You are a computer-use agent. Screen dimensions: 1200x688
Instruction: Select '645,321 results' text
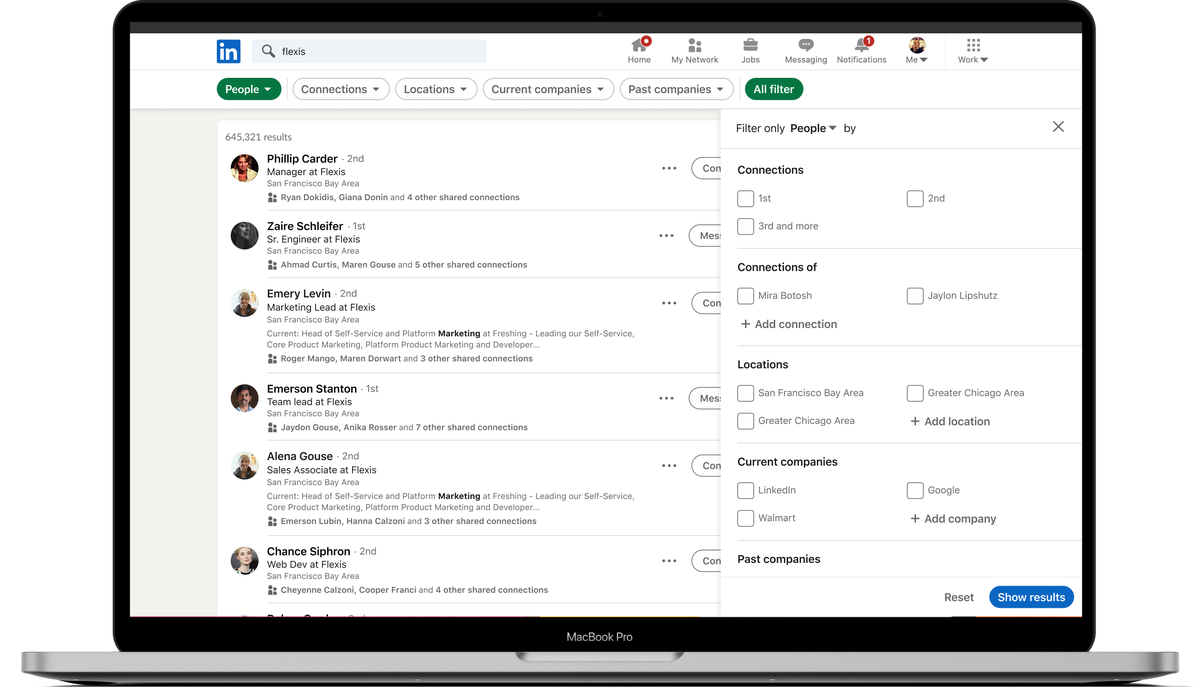pos(258,137)
